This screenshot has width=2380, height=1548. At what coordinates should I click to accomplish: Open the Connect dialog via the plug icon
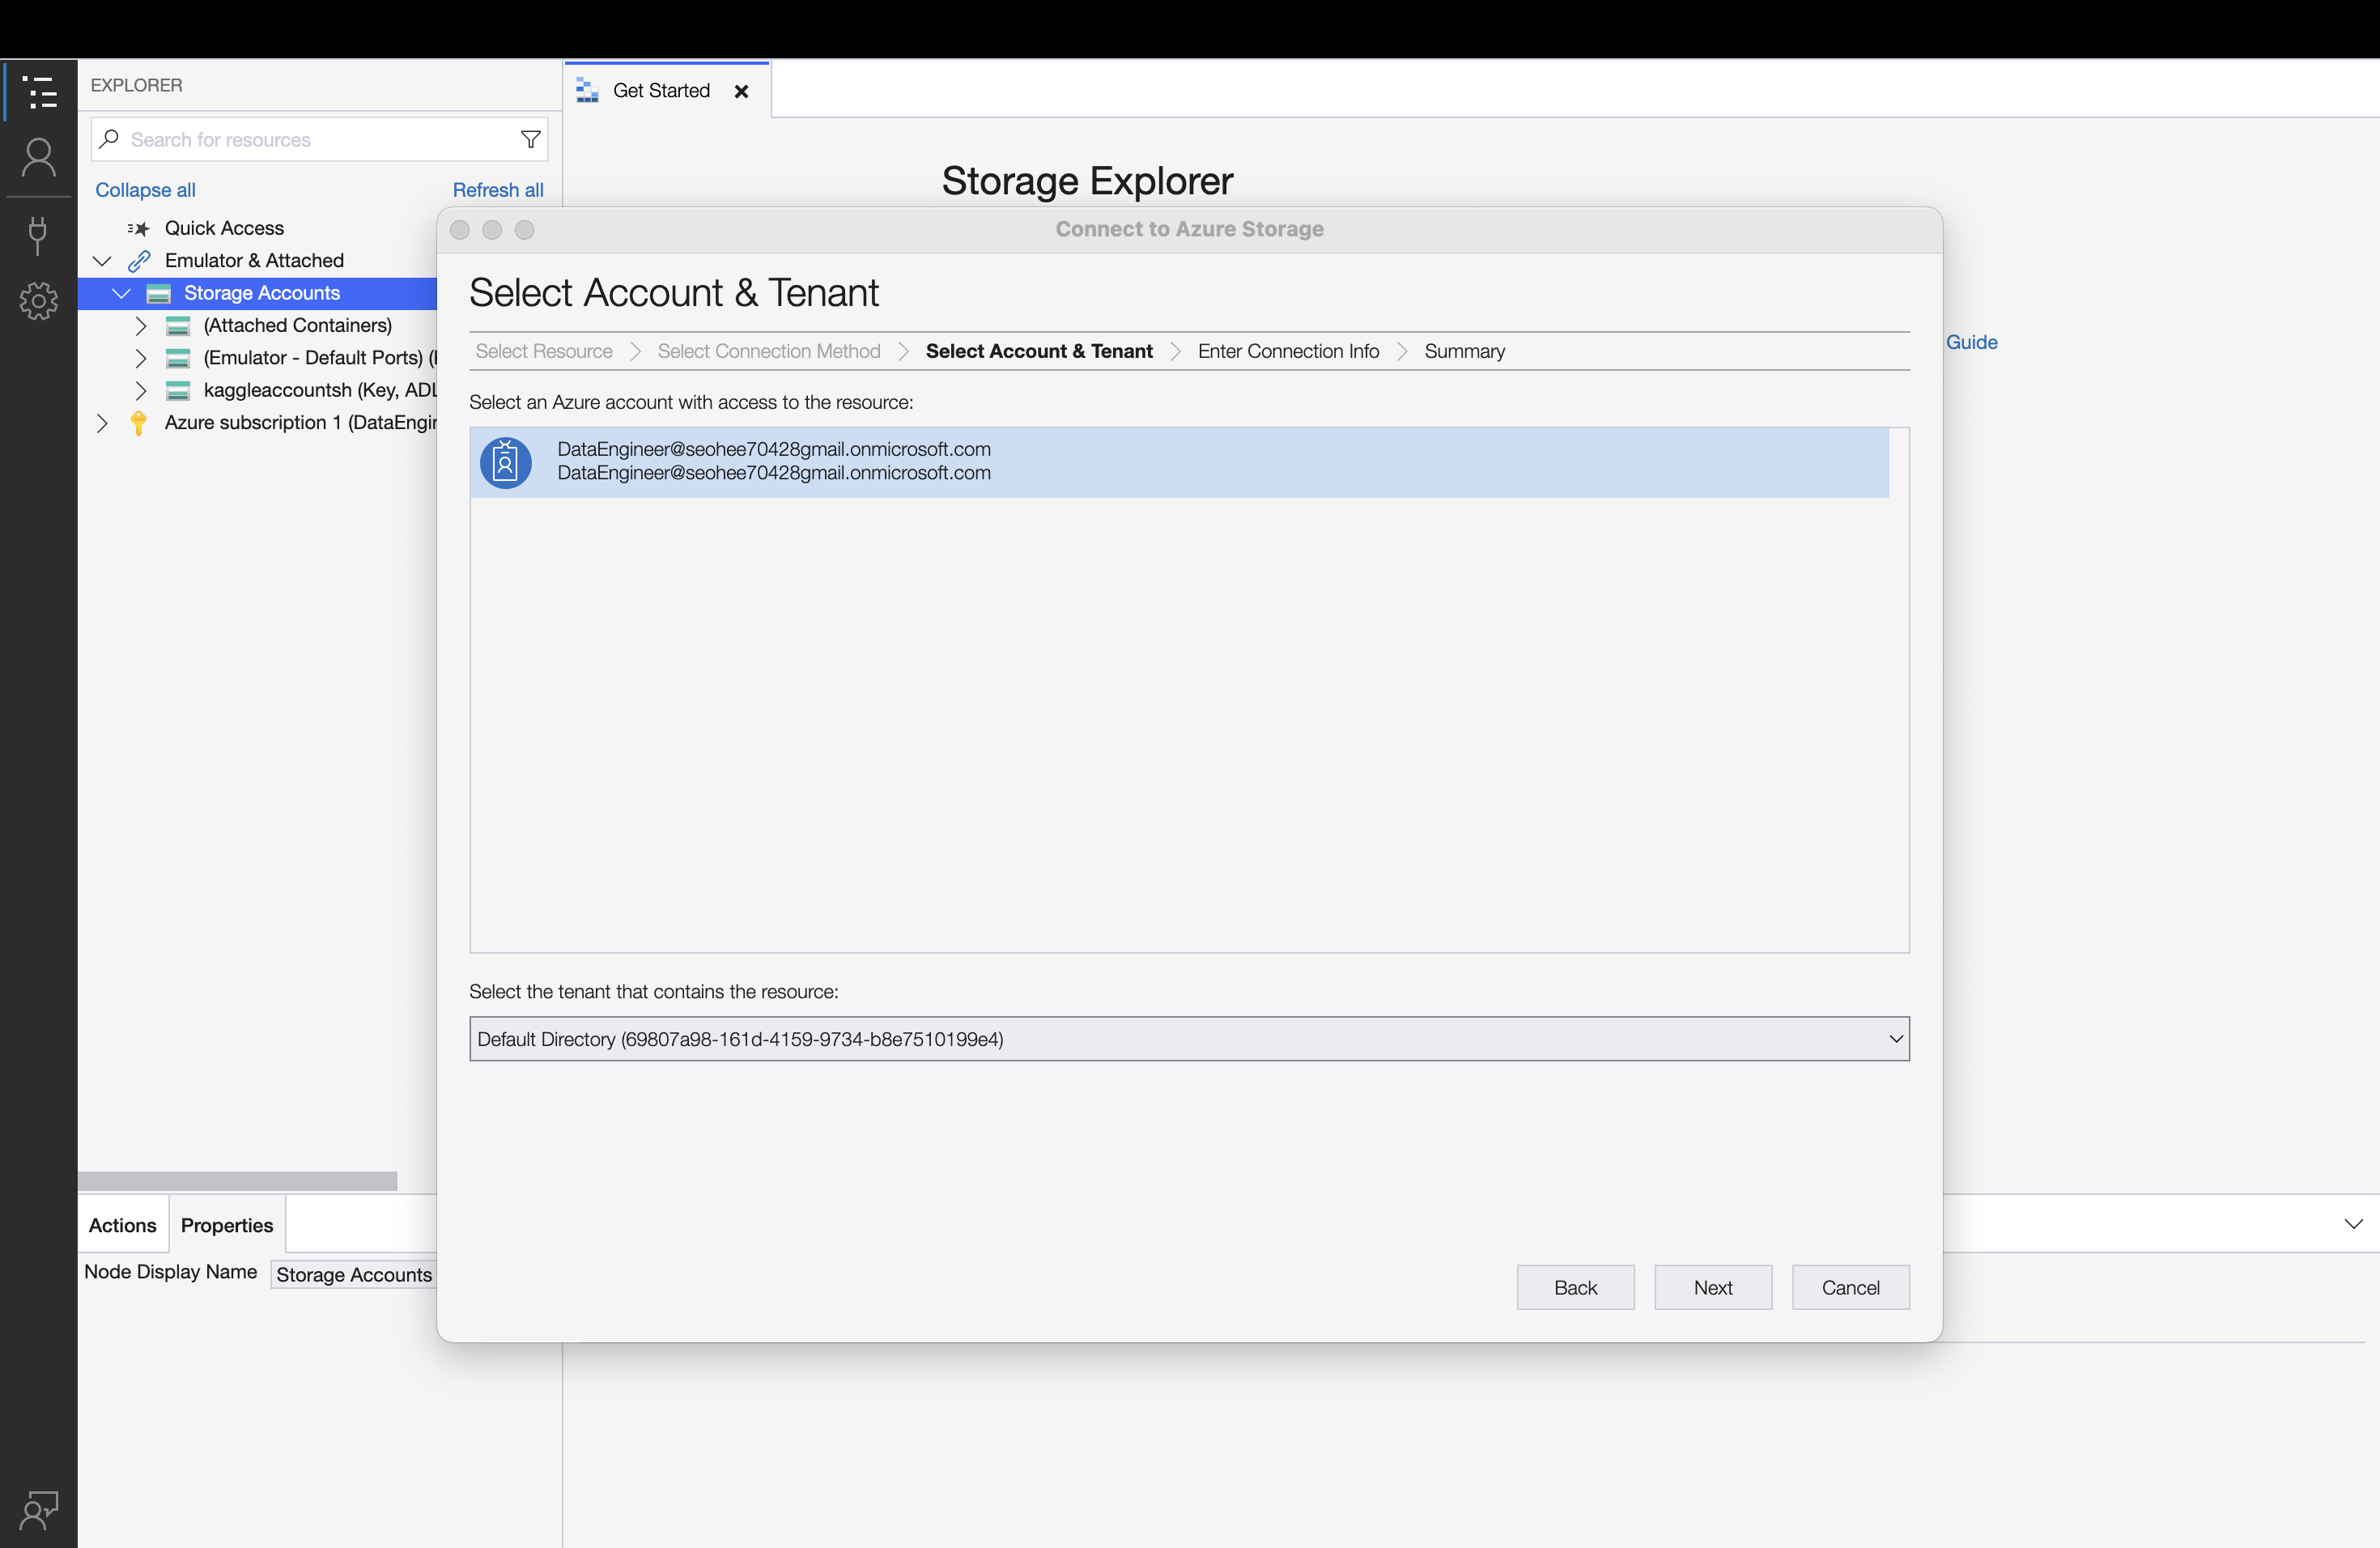click(38, 234)
